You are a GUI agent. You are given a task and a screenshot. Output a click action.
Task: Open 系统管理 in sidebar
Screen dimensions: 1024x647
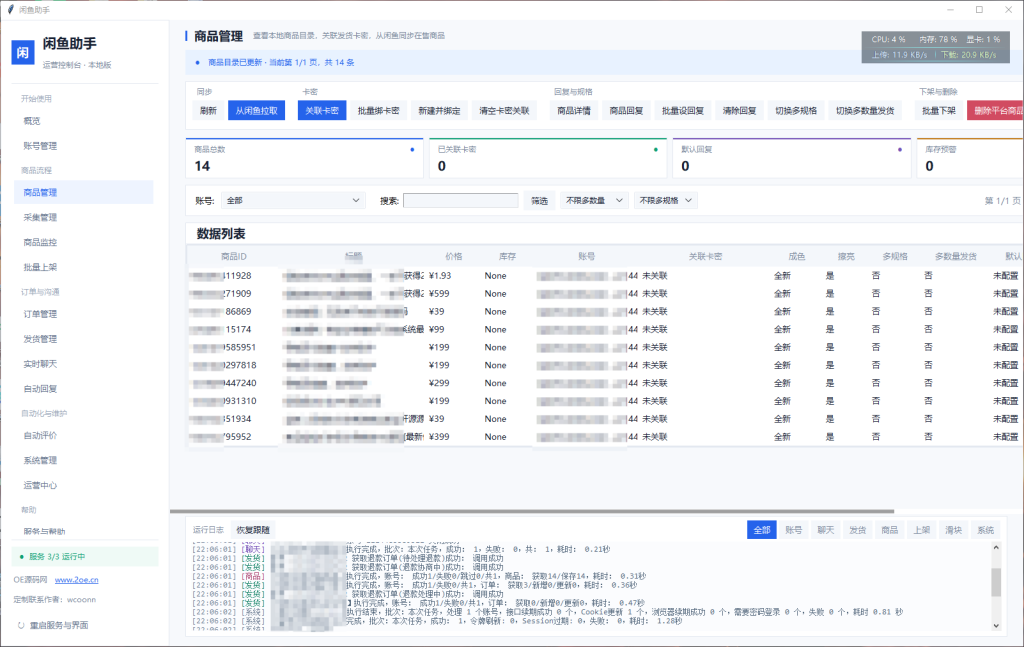pos(84,460)
